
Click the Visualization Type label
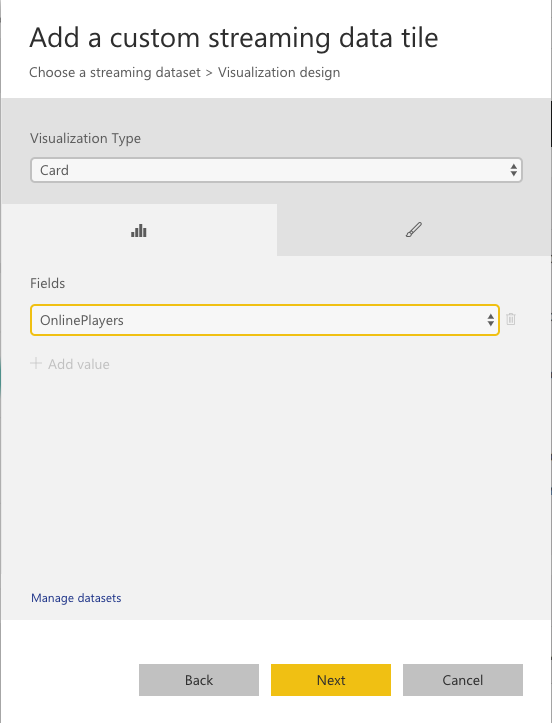pyautogui.click(x=85, y=138)
